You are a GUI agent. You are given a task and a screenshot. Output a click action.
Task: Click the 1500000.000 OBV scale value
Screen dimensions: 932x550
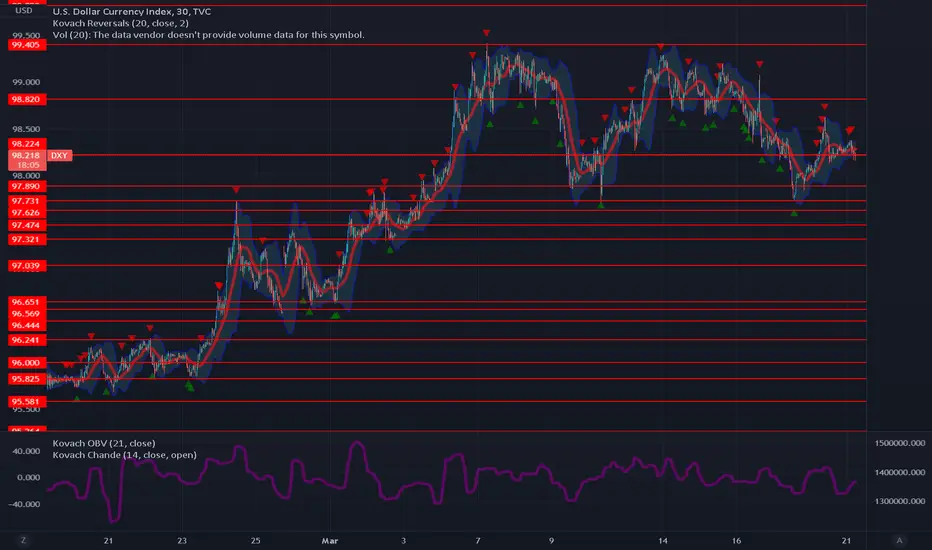[900, 443]
